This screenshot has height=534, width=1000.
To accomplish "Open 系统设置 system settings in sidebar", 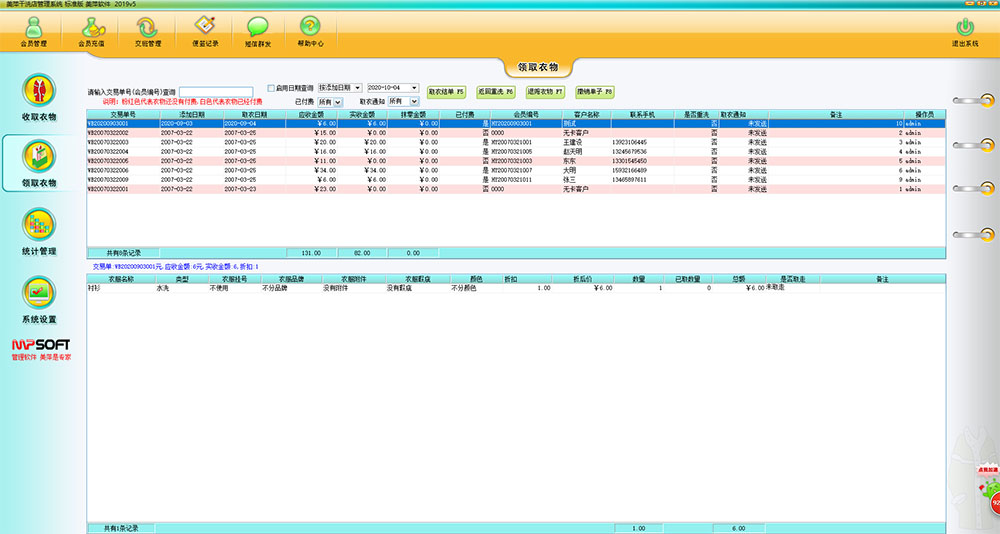I will click(x=39, y=299).
